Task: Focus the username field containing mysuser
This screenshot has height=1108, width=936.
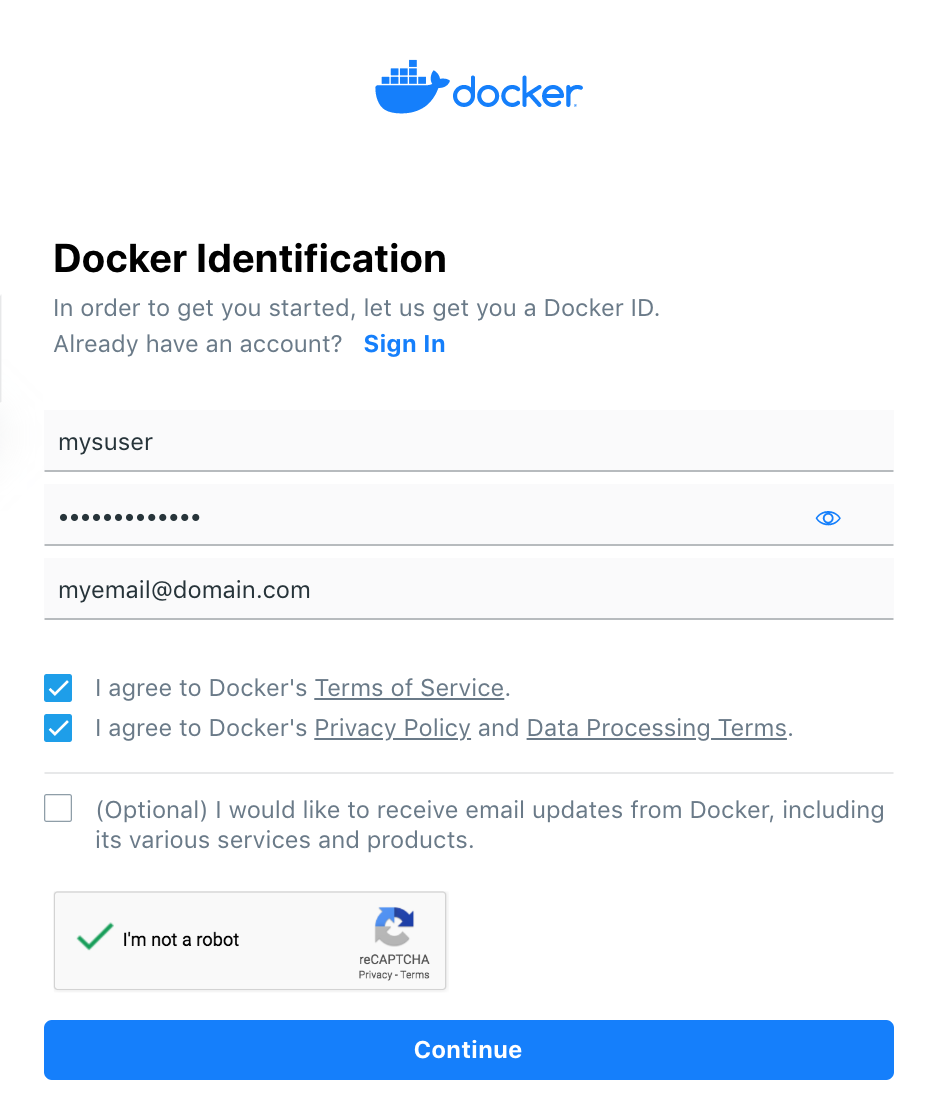Action: click(468, 441)
